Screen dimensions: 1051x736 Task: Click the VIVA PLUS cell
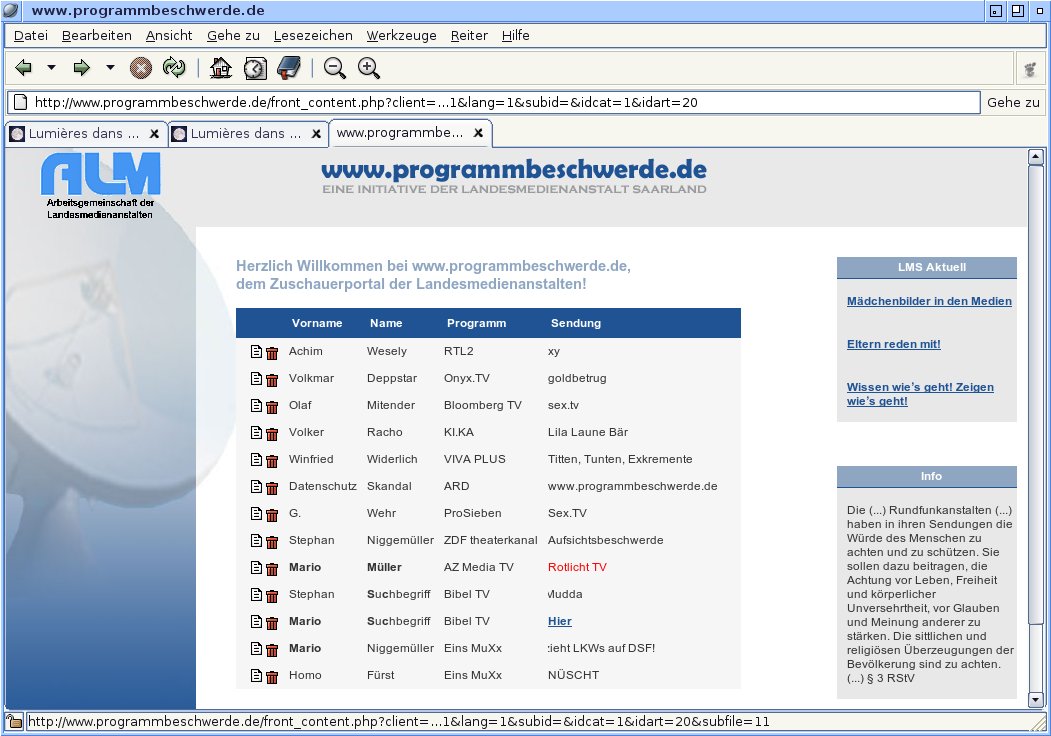[475, 459]
